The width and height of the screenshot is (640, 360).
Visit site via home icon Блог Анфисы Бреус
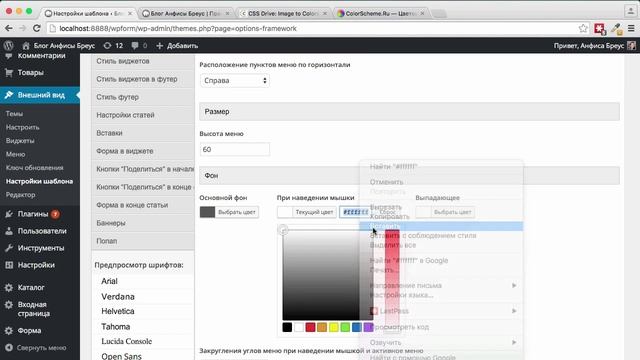click(x=58, y=46)
